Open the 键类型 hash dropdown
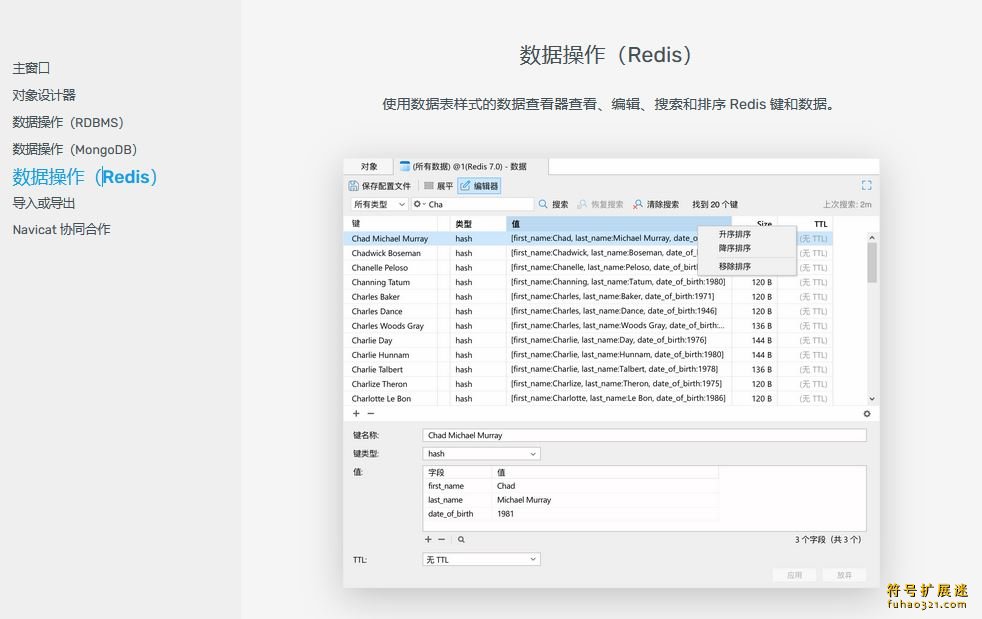The width and height of the screenshot is (982, 619). tap(481, 454)
